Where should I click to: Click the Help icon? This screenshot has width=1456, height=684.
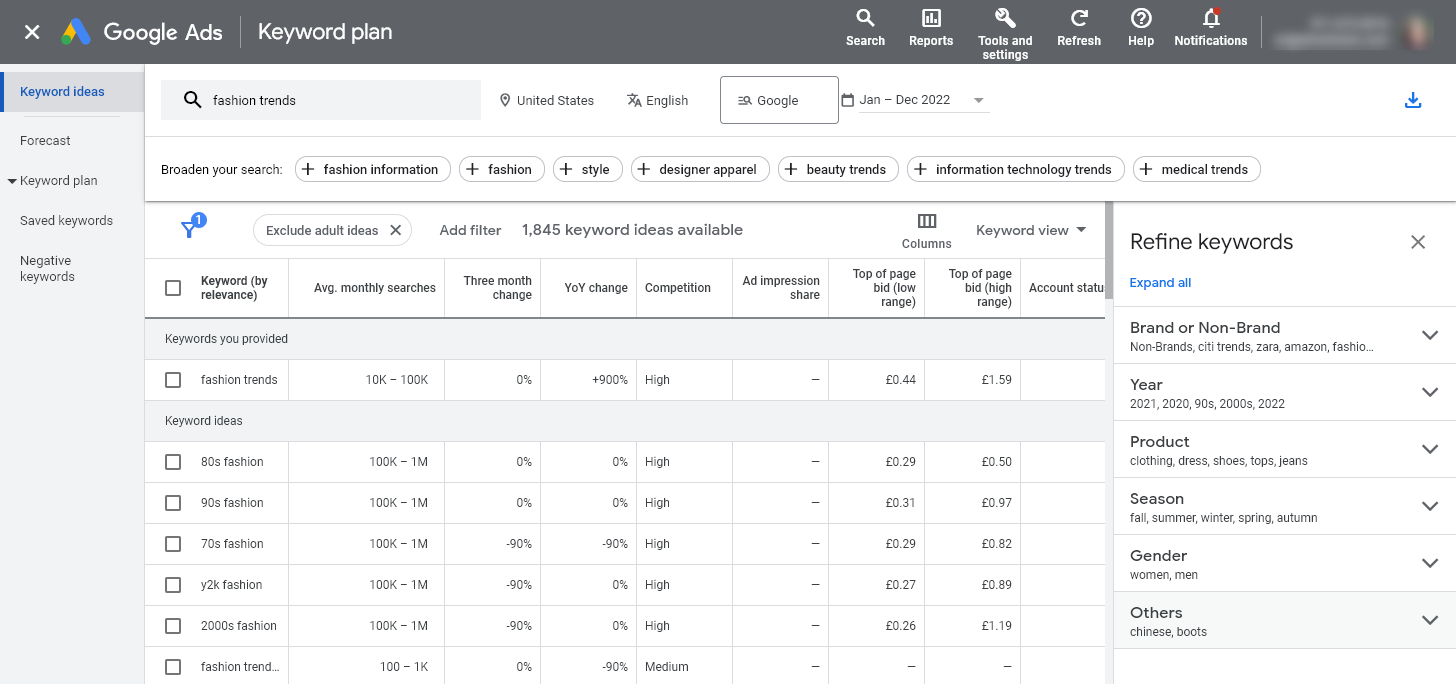(x=1140, y=25)
